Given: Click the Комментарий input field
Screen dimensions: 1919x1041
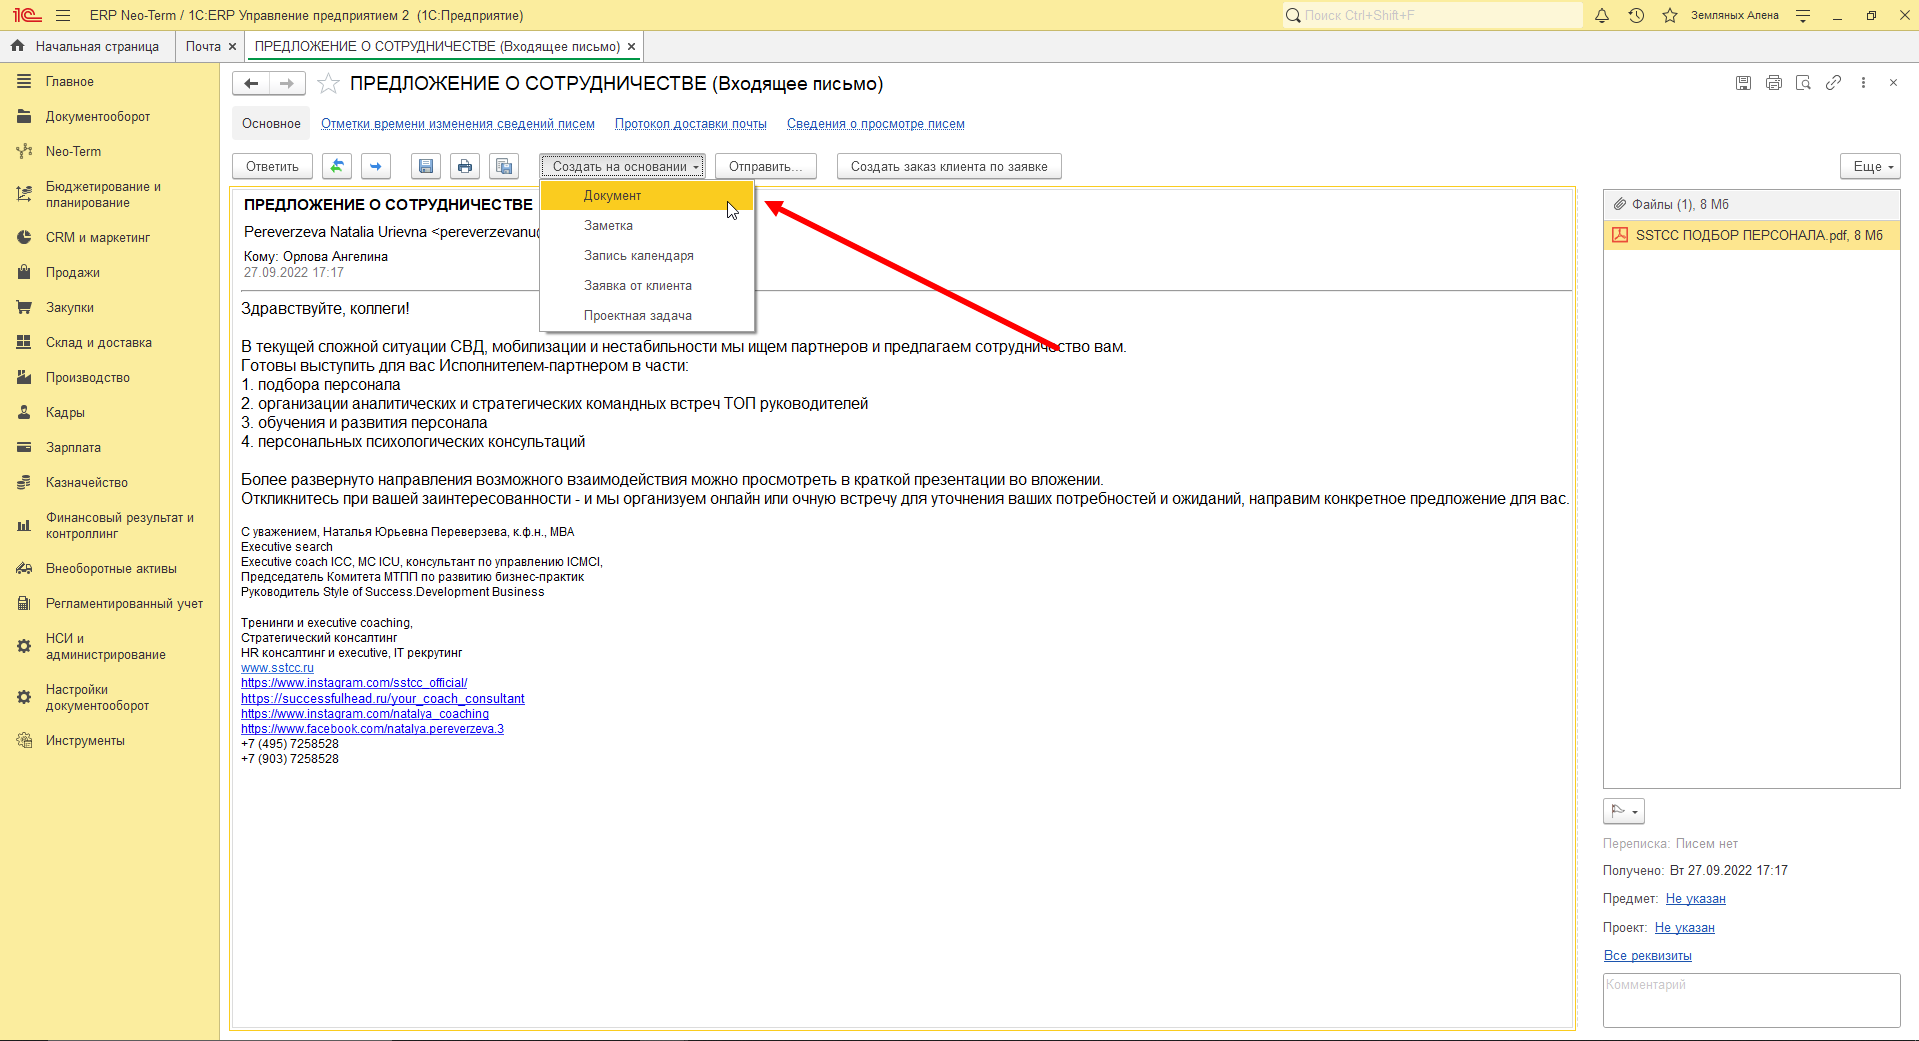Looking at the screenshot, I should pyautogui.click(x=1751, y=1000).
